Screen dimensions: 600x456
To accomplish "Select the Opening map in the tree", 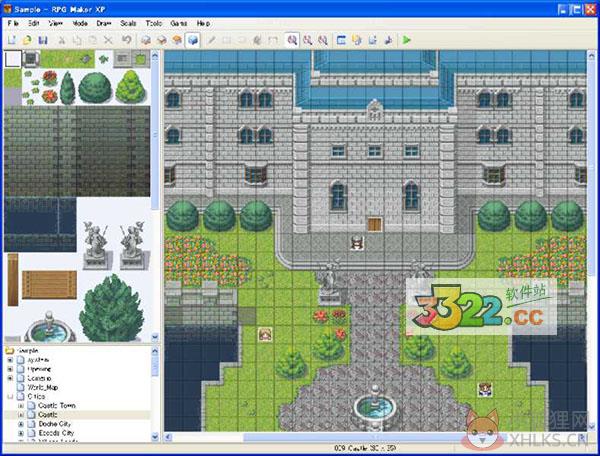I will 39,369.
